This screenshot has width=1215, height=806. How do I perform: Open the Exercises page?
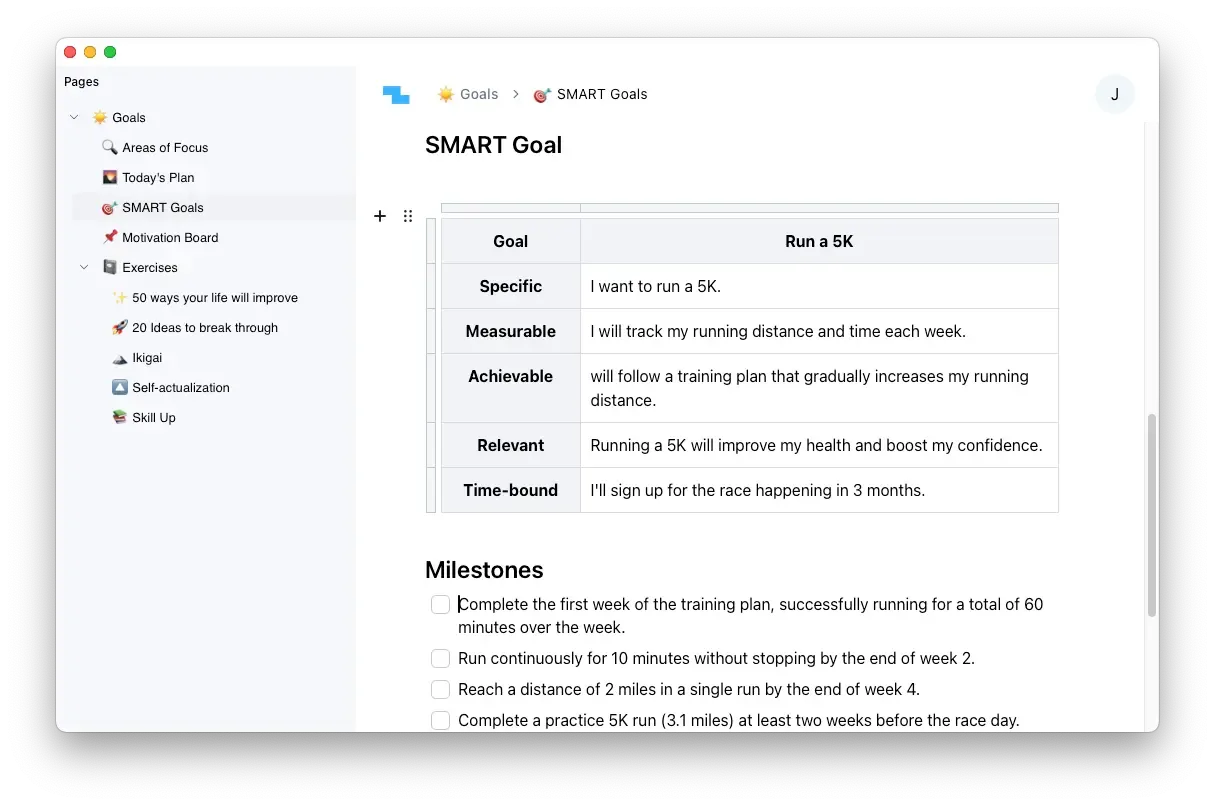150,268
